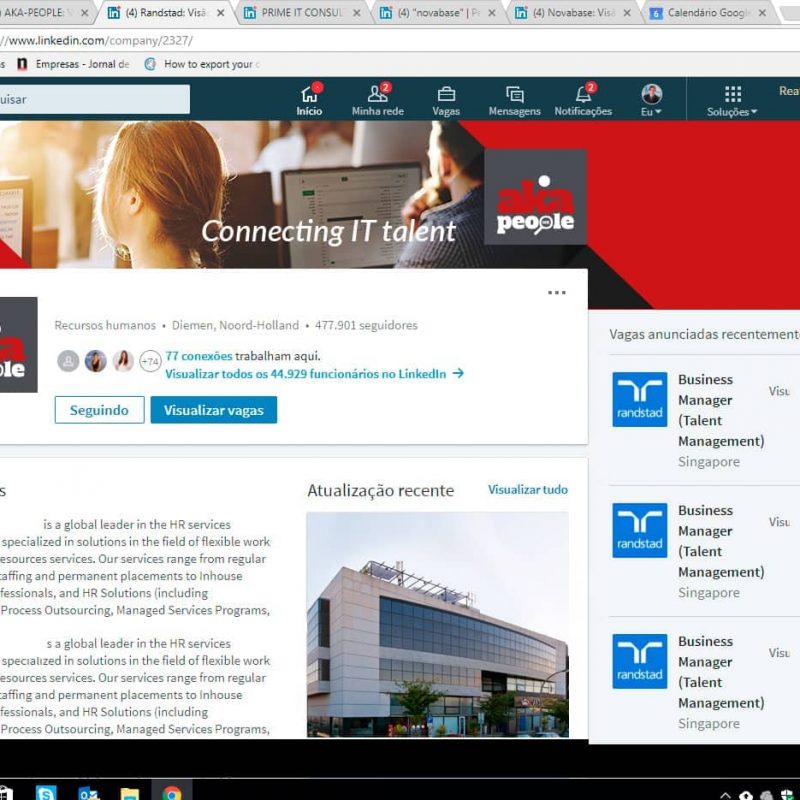800x800 pixels.
Task: Open second Business Manager (Talent Management) job title
Action: coord(721,541)
